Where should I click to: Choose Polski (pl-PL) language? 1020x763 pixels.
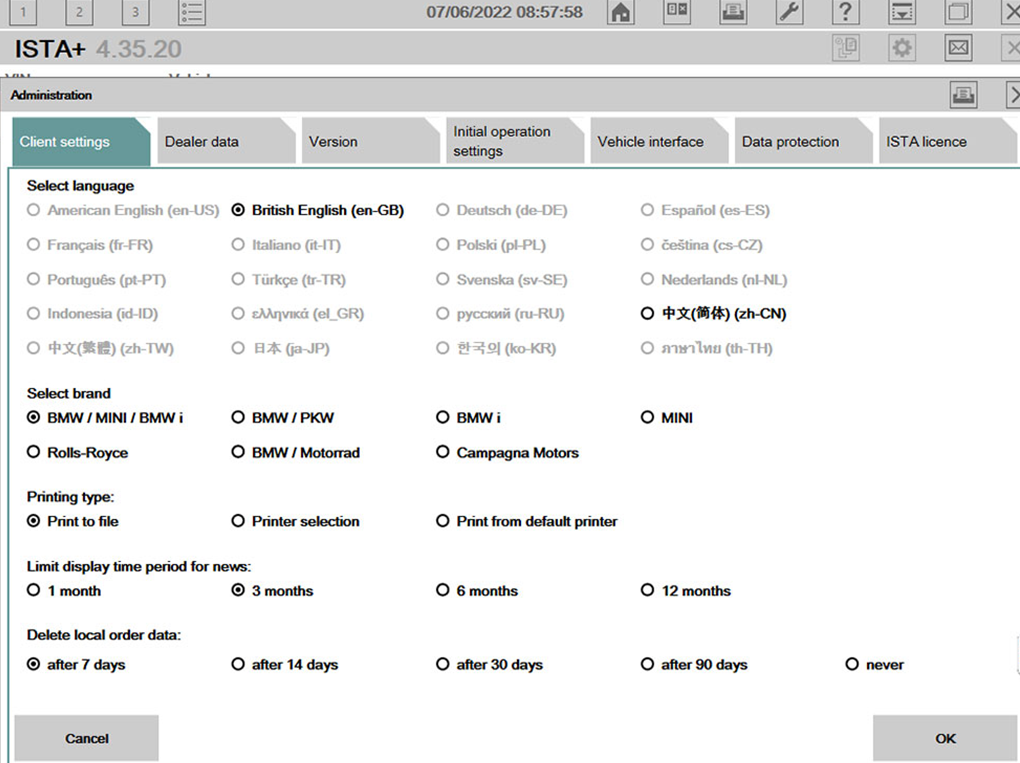coord(491,245)
